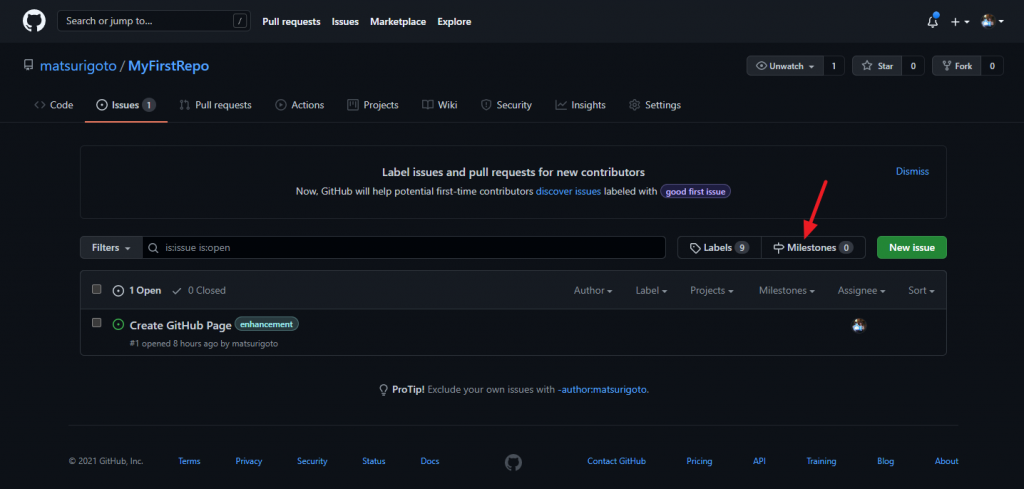1024x489 pixels.
Task: Open Issues in the top header
Action: point(345,22)
